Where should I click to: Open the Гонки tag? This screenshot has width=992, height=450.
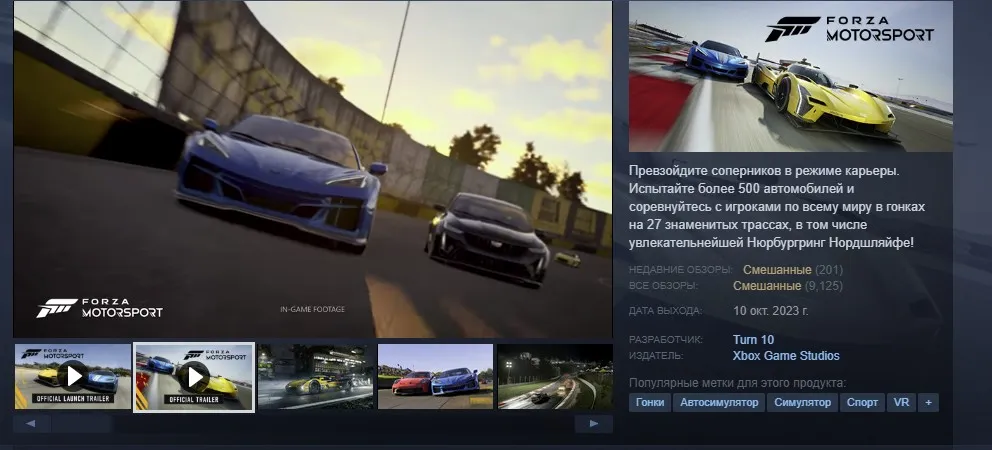[x=650, y=403]
